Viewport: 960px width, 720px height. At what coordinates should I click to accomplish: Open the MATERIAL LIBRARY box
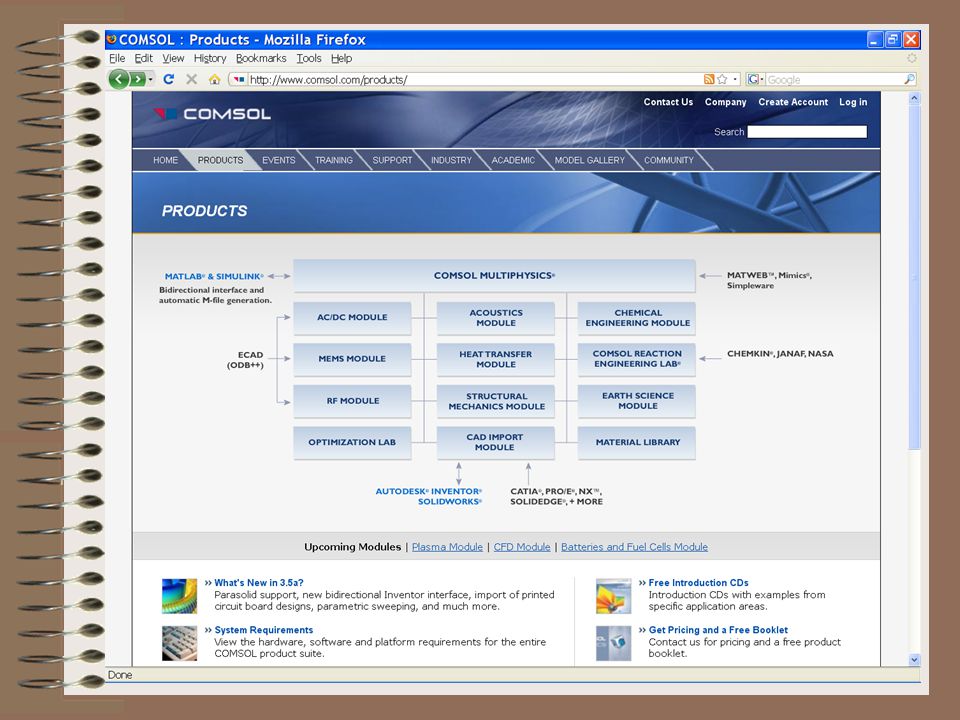pyautogui.click(x=637, y=443)
